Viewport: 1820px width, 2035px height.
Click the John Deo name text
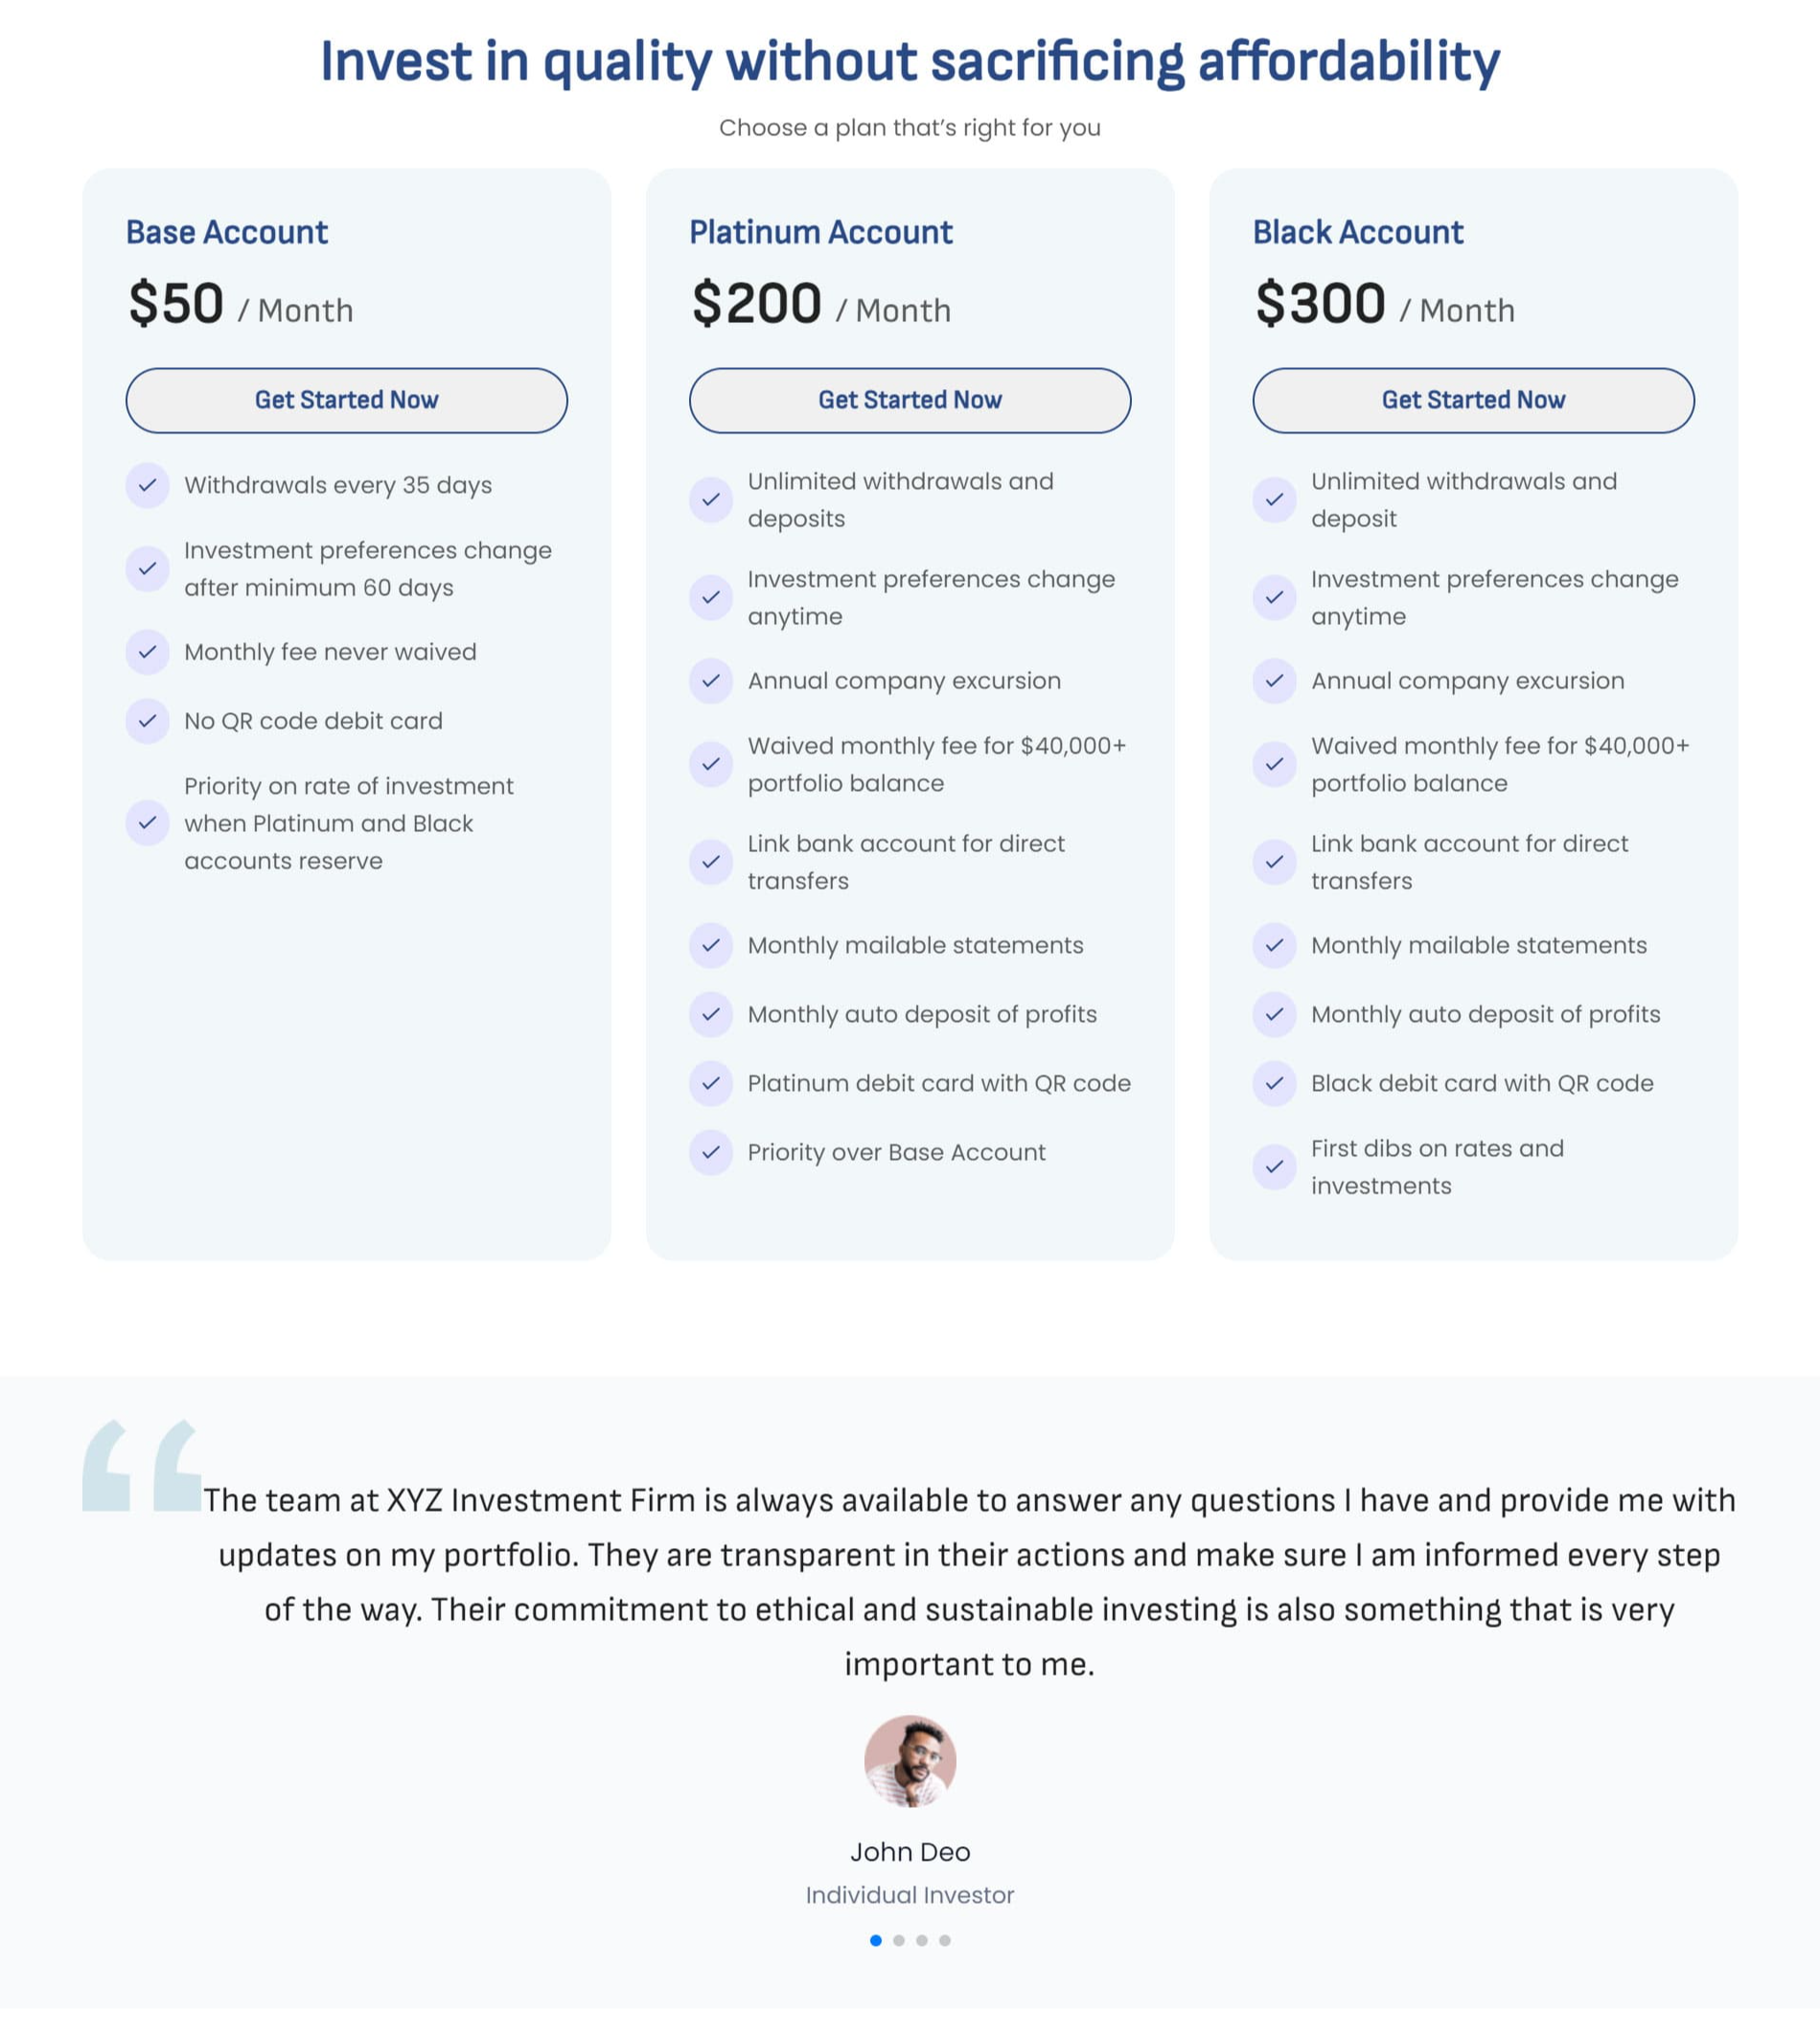point(910,1852)
